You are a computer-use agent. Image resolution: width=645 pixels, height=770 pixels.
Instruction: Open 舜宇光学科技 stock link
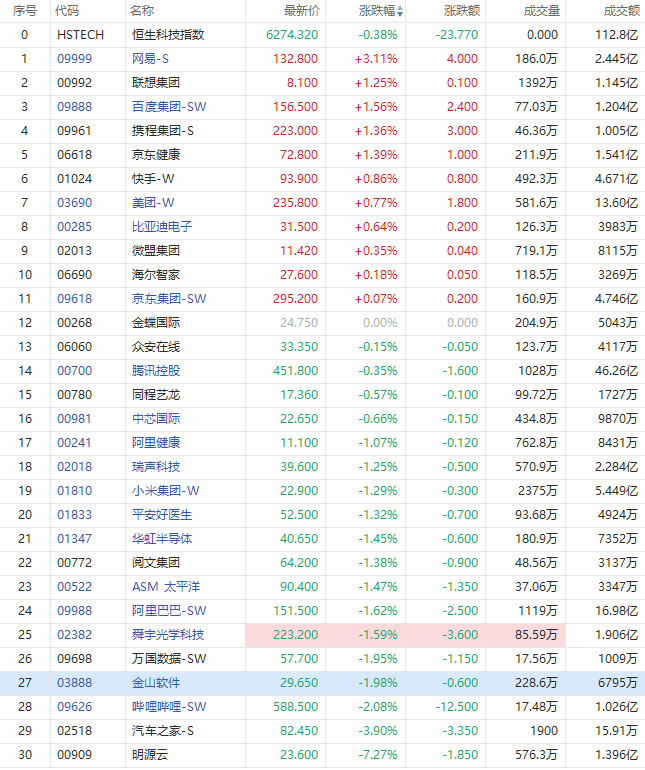pyautogui.click(x=168, y=635)
